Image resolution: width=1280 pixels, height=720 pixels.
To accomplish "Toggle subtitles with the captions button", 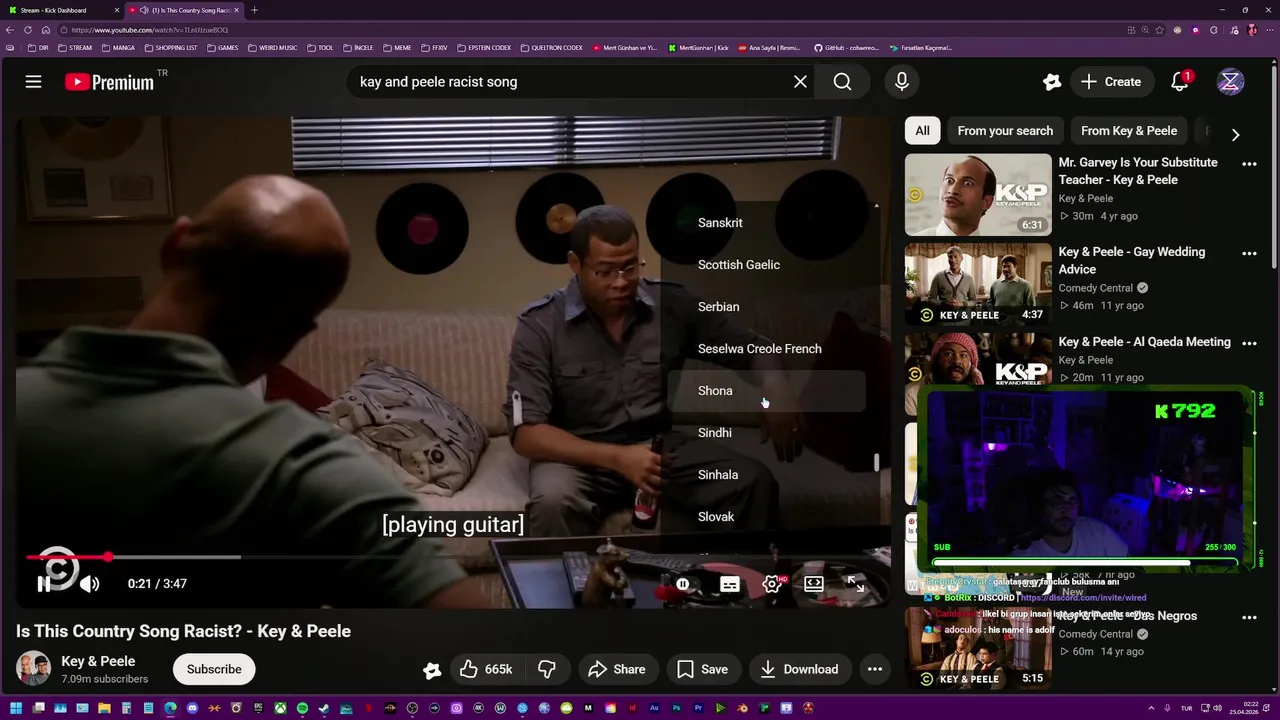I will [730, 584].
